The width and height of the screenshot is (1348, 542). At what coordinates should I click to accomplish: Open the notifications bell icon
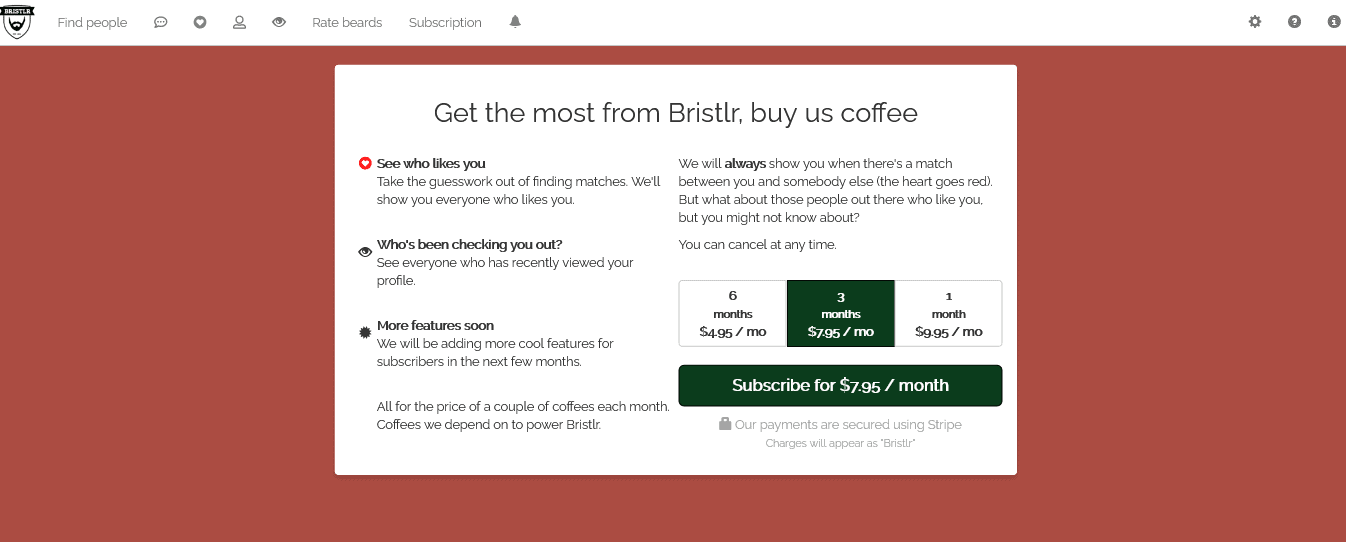coord(515,22)
